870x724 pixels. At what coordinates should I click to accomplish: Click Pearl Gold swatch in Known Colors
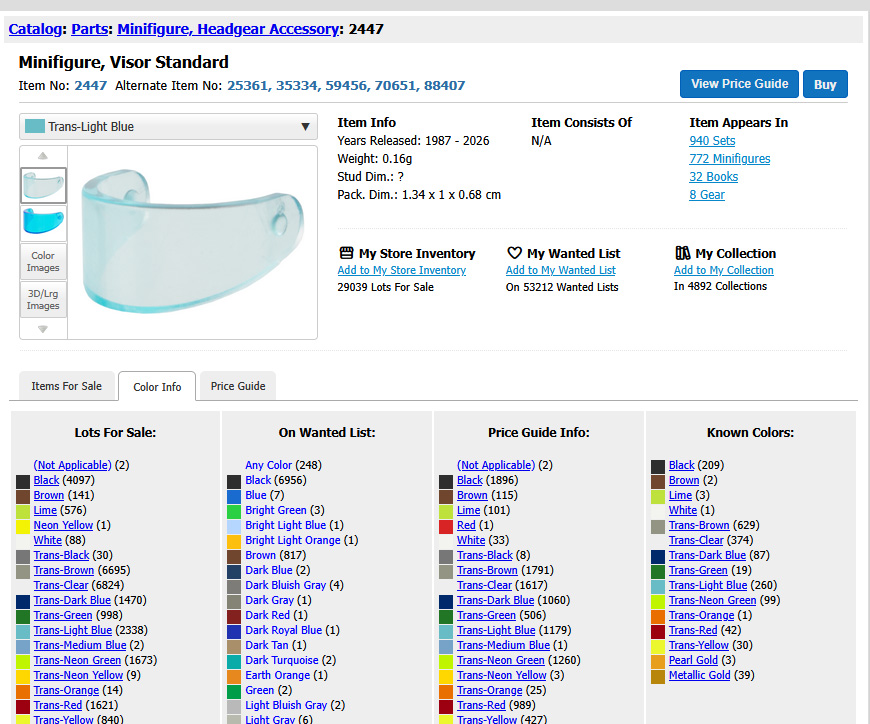(x=658, y=661)
